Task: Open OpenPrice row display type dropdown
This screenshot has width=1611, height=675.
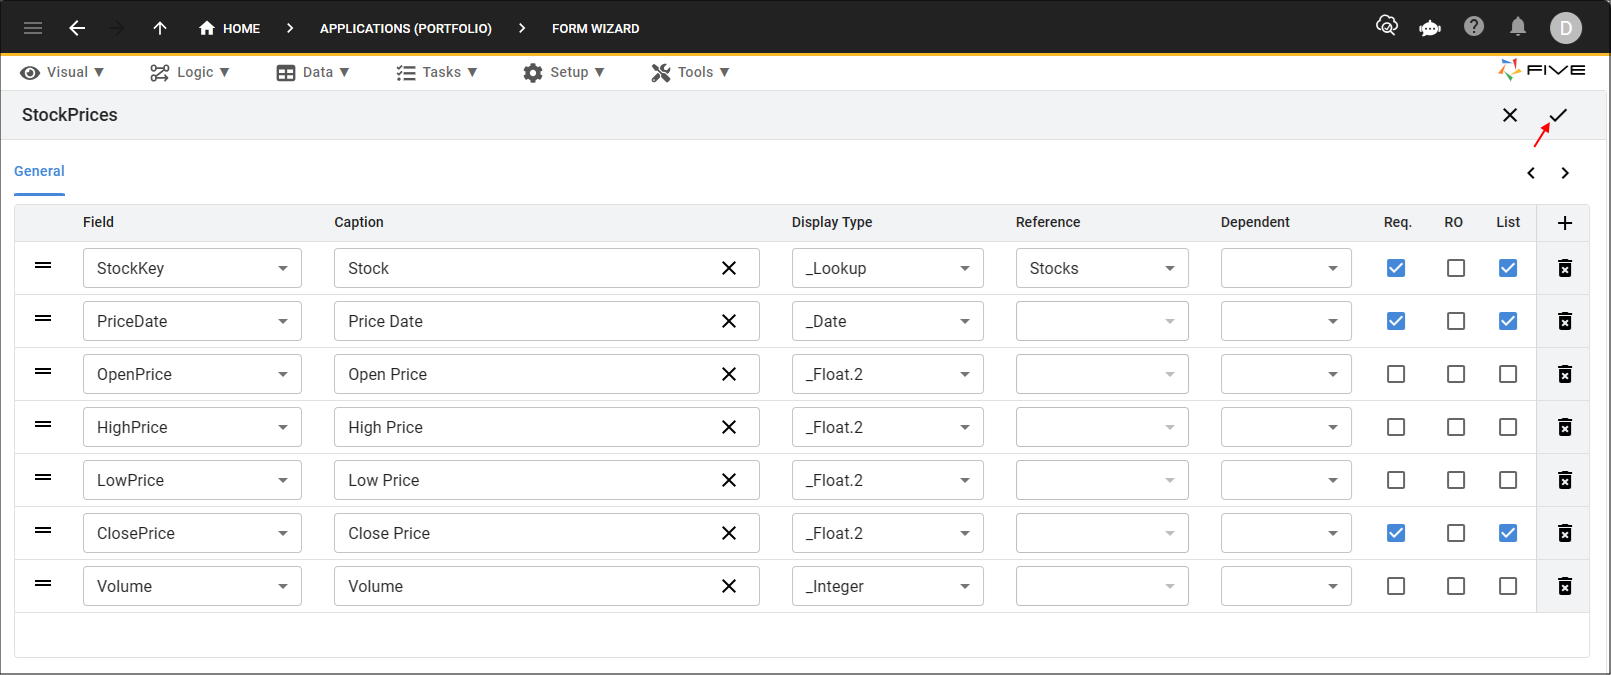Action: [888, 374]
